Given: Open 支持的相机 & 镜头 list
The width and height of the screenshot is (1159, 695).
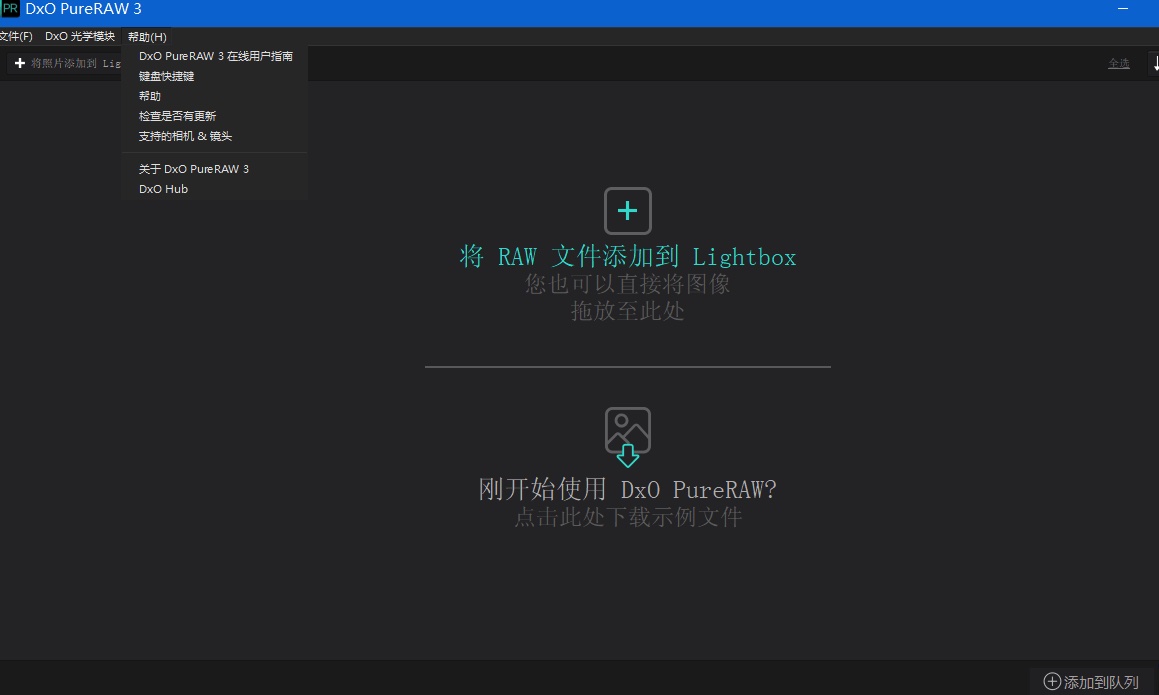Looking at the screenshot, I should (x=215, y=136).
